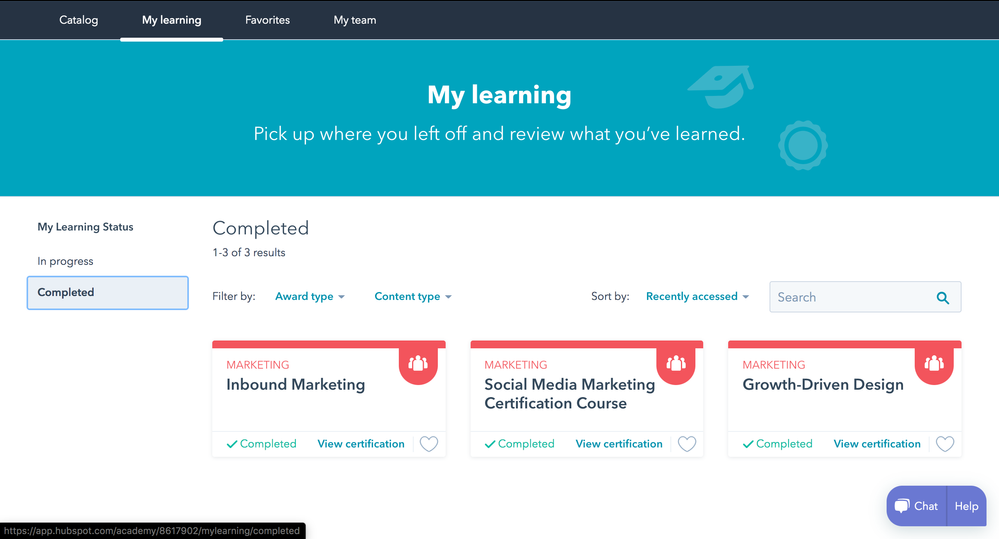Favorite Growth-Driven Design with heart icon
This screenshot has width=999, height=539.
point(945,443)
